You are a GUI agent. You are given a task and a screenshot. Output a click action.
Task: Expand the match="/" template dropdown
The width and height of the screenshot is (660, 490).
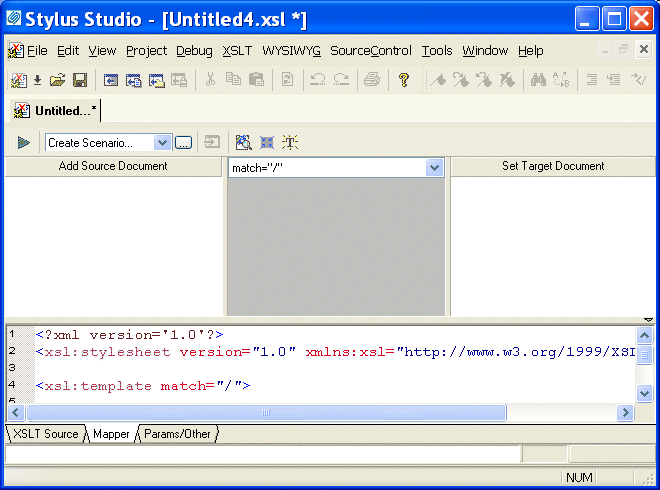pyautogui.click(x=434, y=168)
